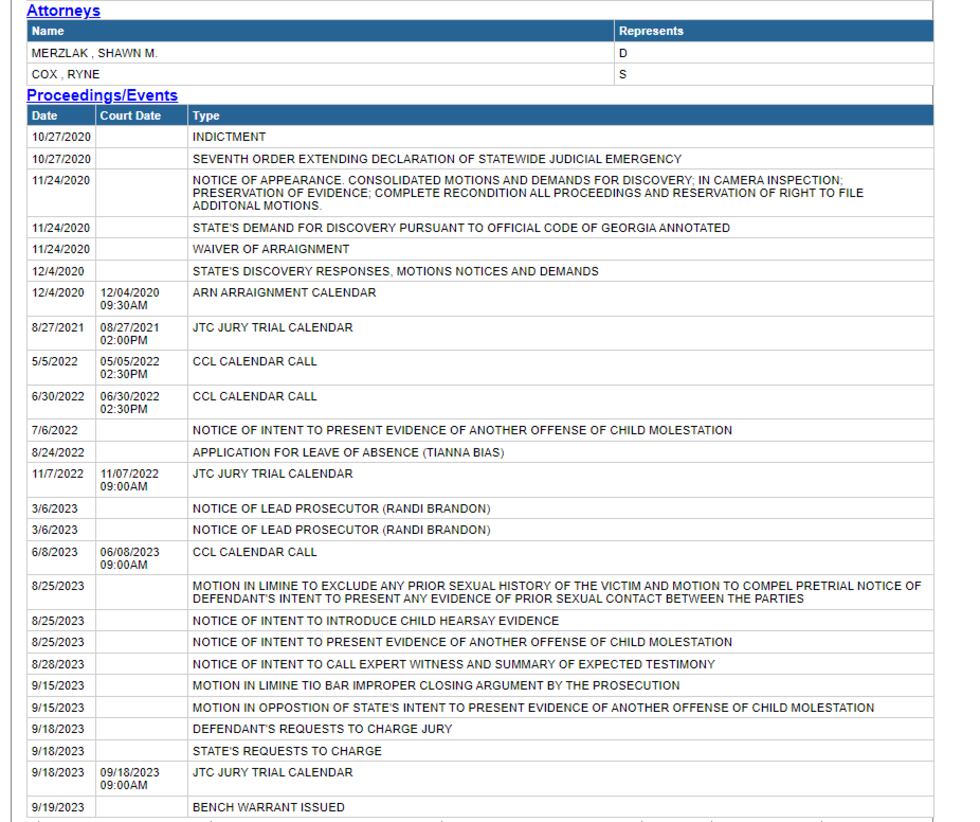Click NOTICE TO CALL EXPERT WITNESS entry
Screen dimensions: 980x822
click(454, 664)
